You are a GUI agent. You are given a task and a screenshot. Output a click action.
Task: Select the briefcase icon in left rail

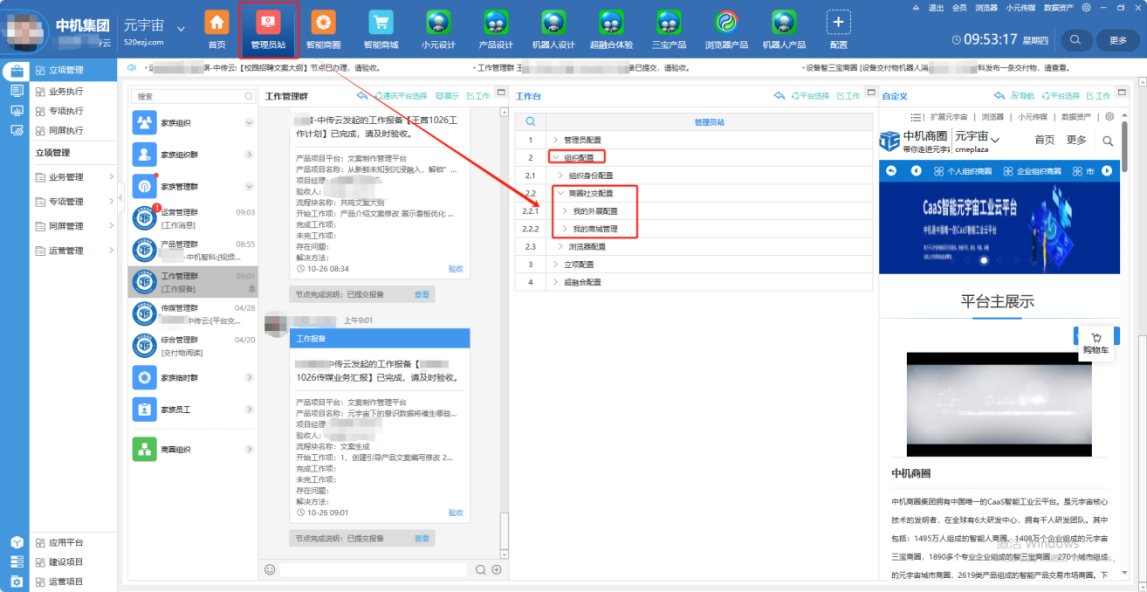point(16,71)
